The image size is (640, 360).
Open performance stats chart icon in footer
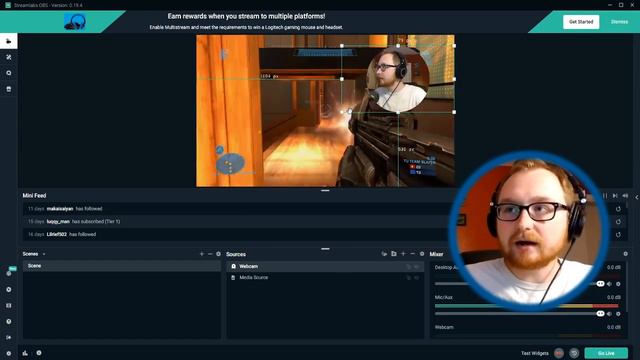click(25, 353)
